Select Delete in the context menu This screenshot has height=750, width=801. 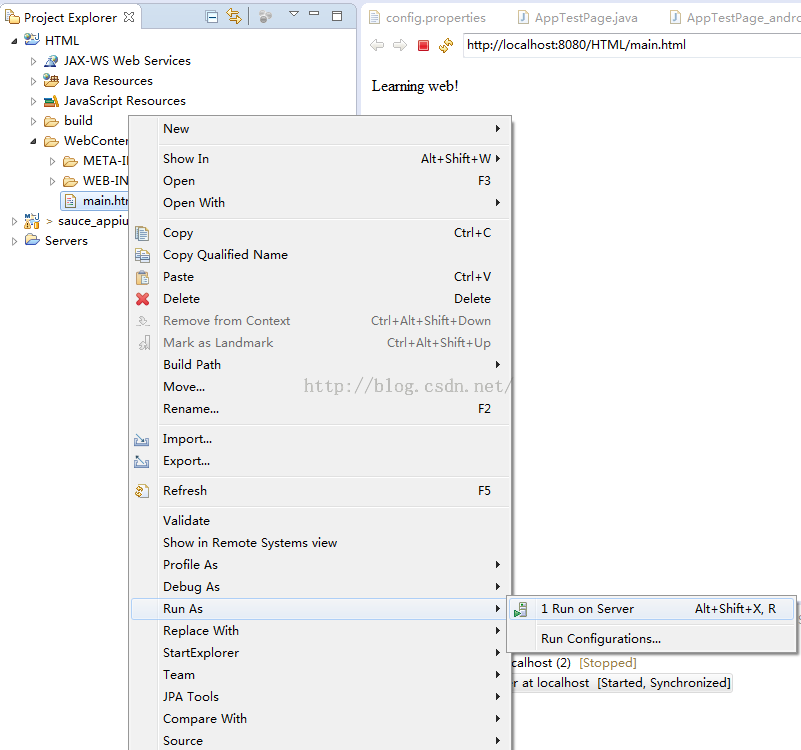(181, 299)
